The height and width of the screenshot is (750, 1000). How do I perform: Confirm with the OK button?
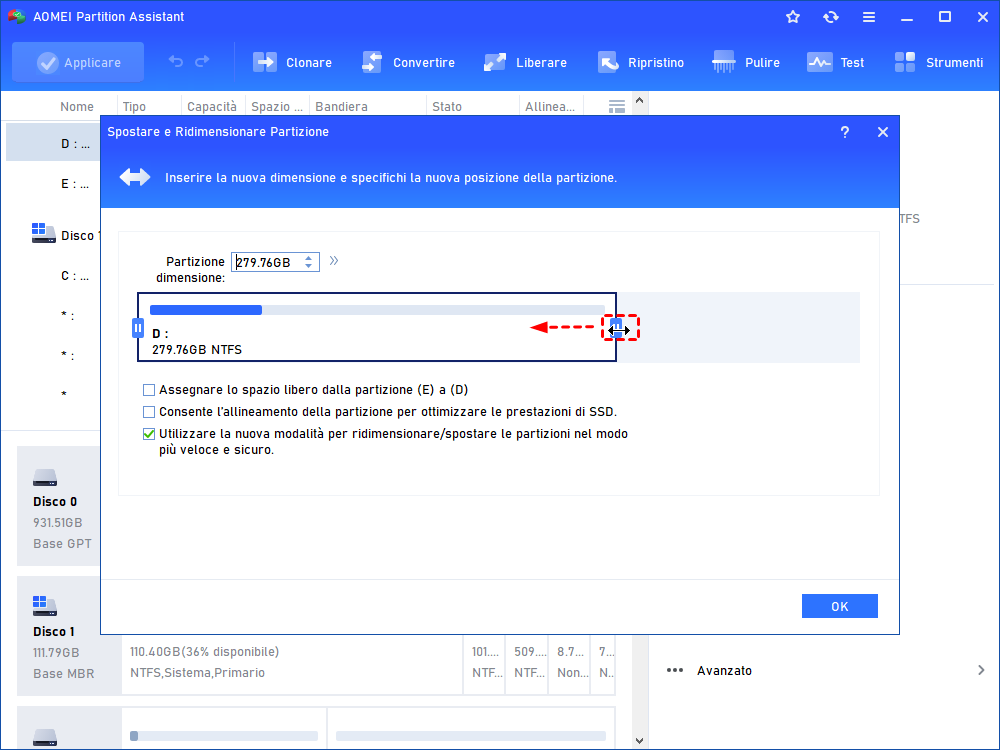pos(839,606)
